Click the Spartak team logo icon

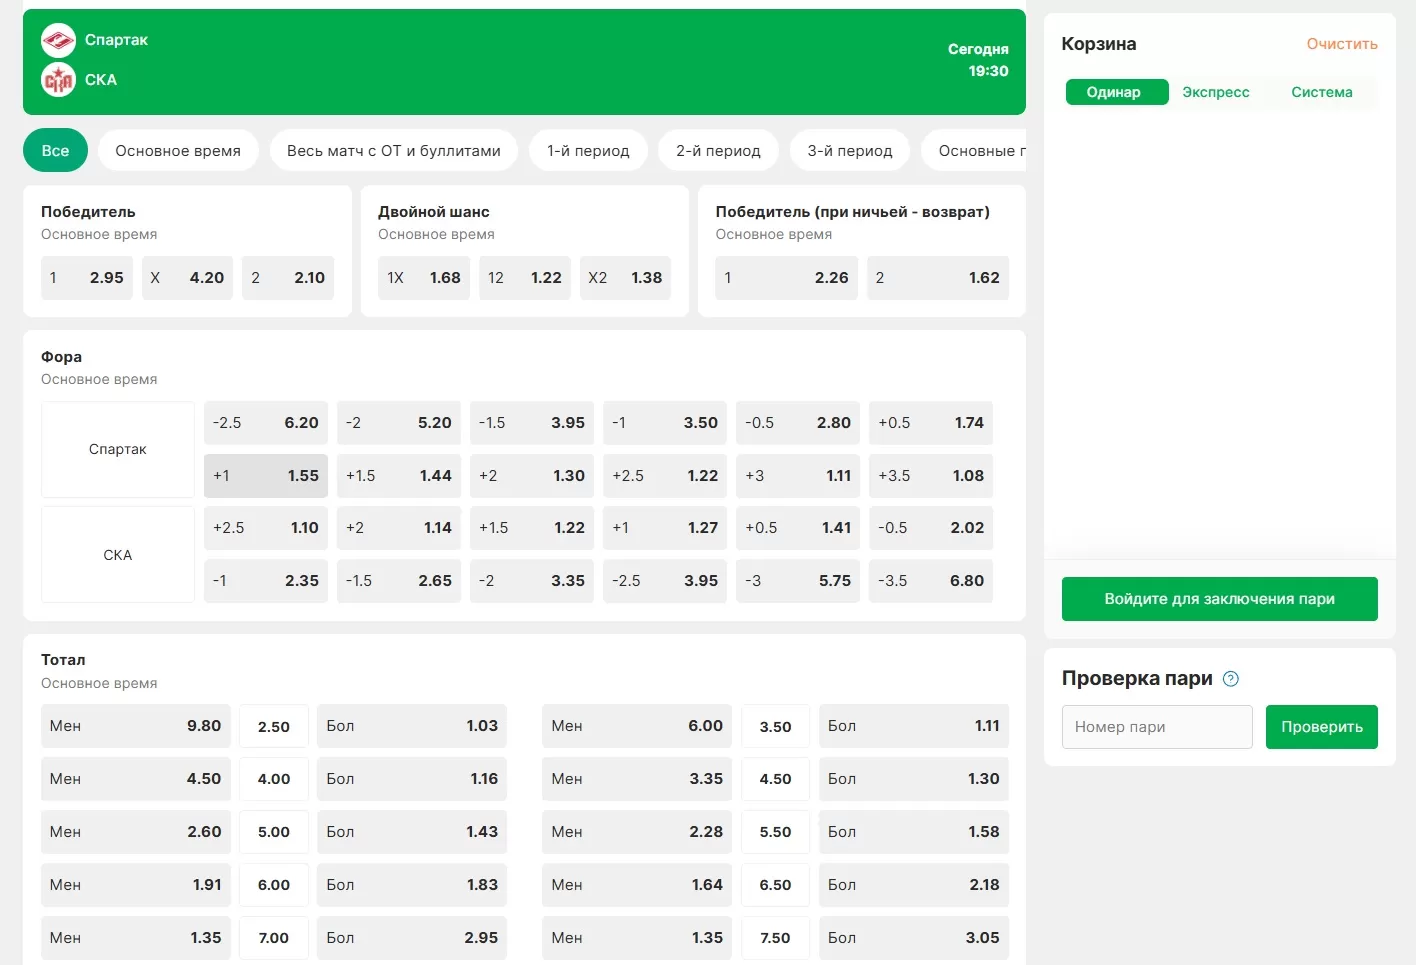point(58,41)
